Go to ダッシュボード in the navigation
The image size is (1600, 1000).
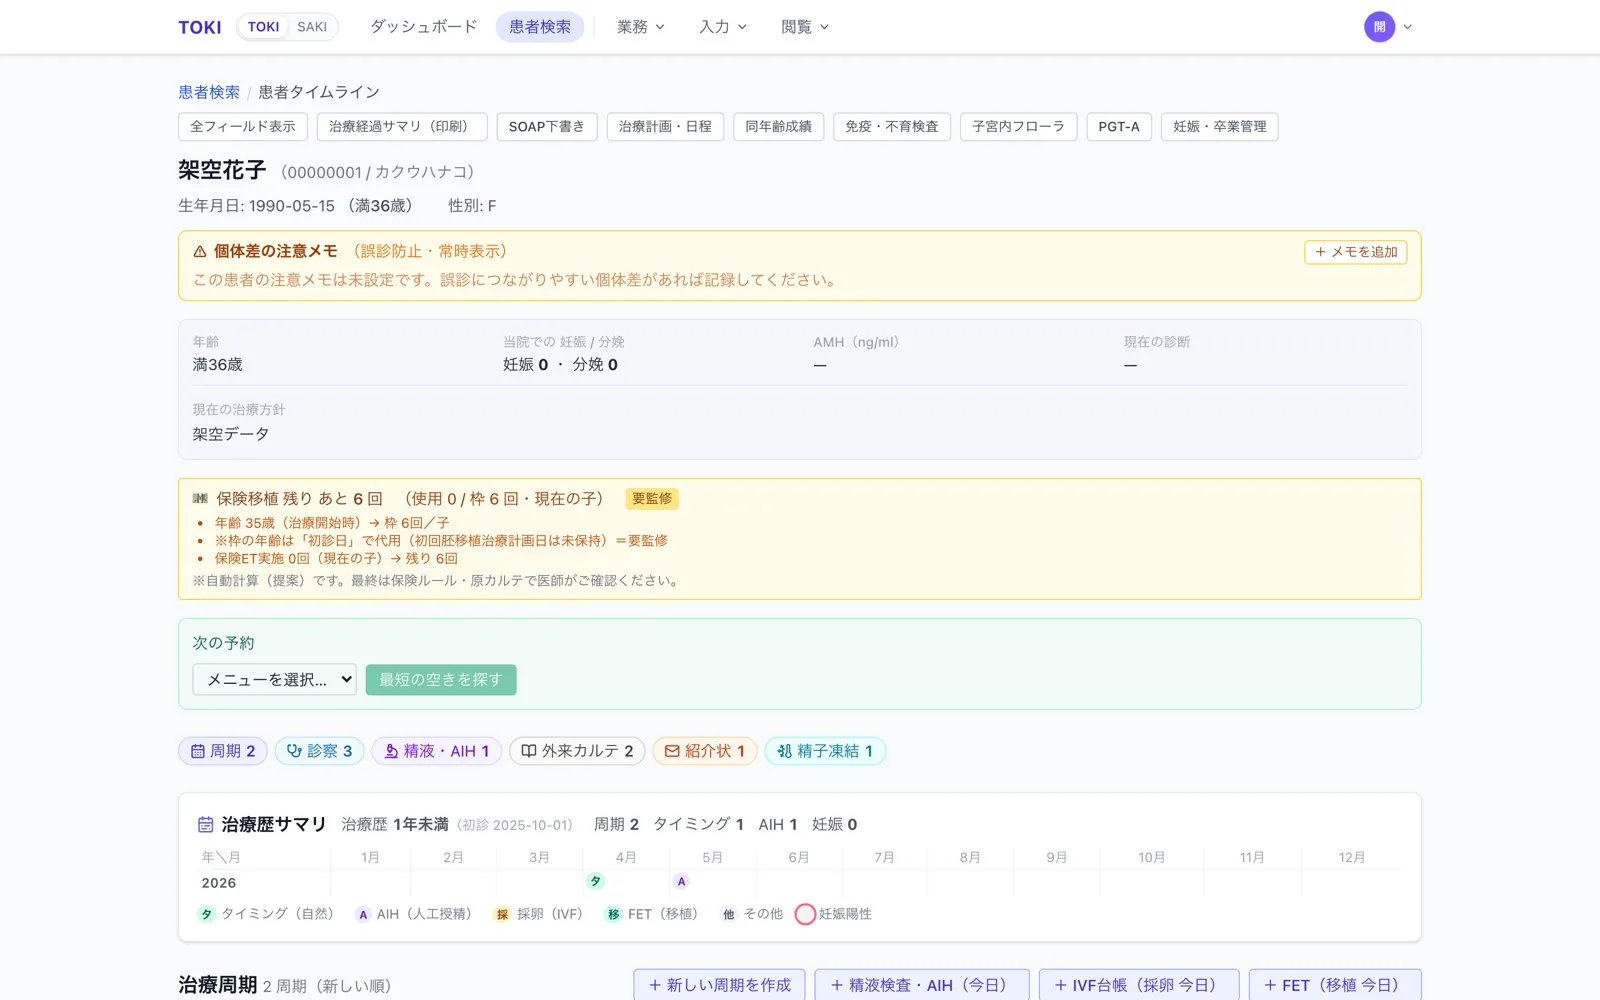(x=423, y=27)
